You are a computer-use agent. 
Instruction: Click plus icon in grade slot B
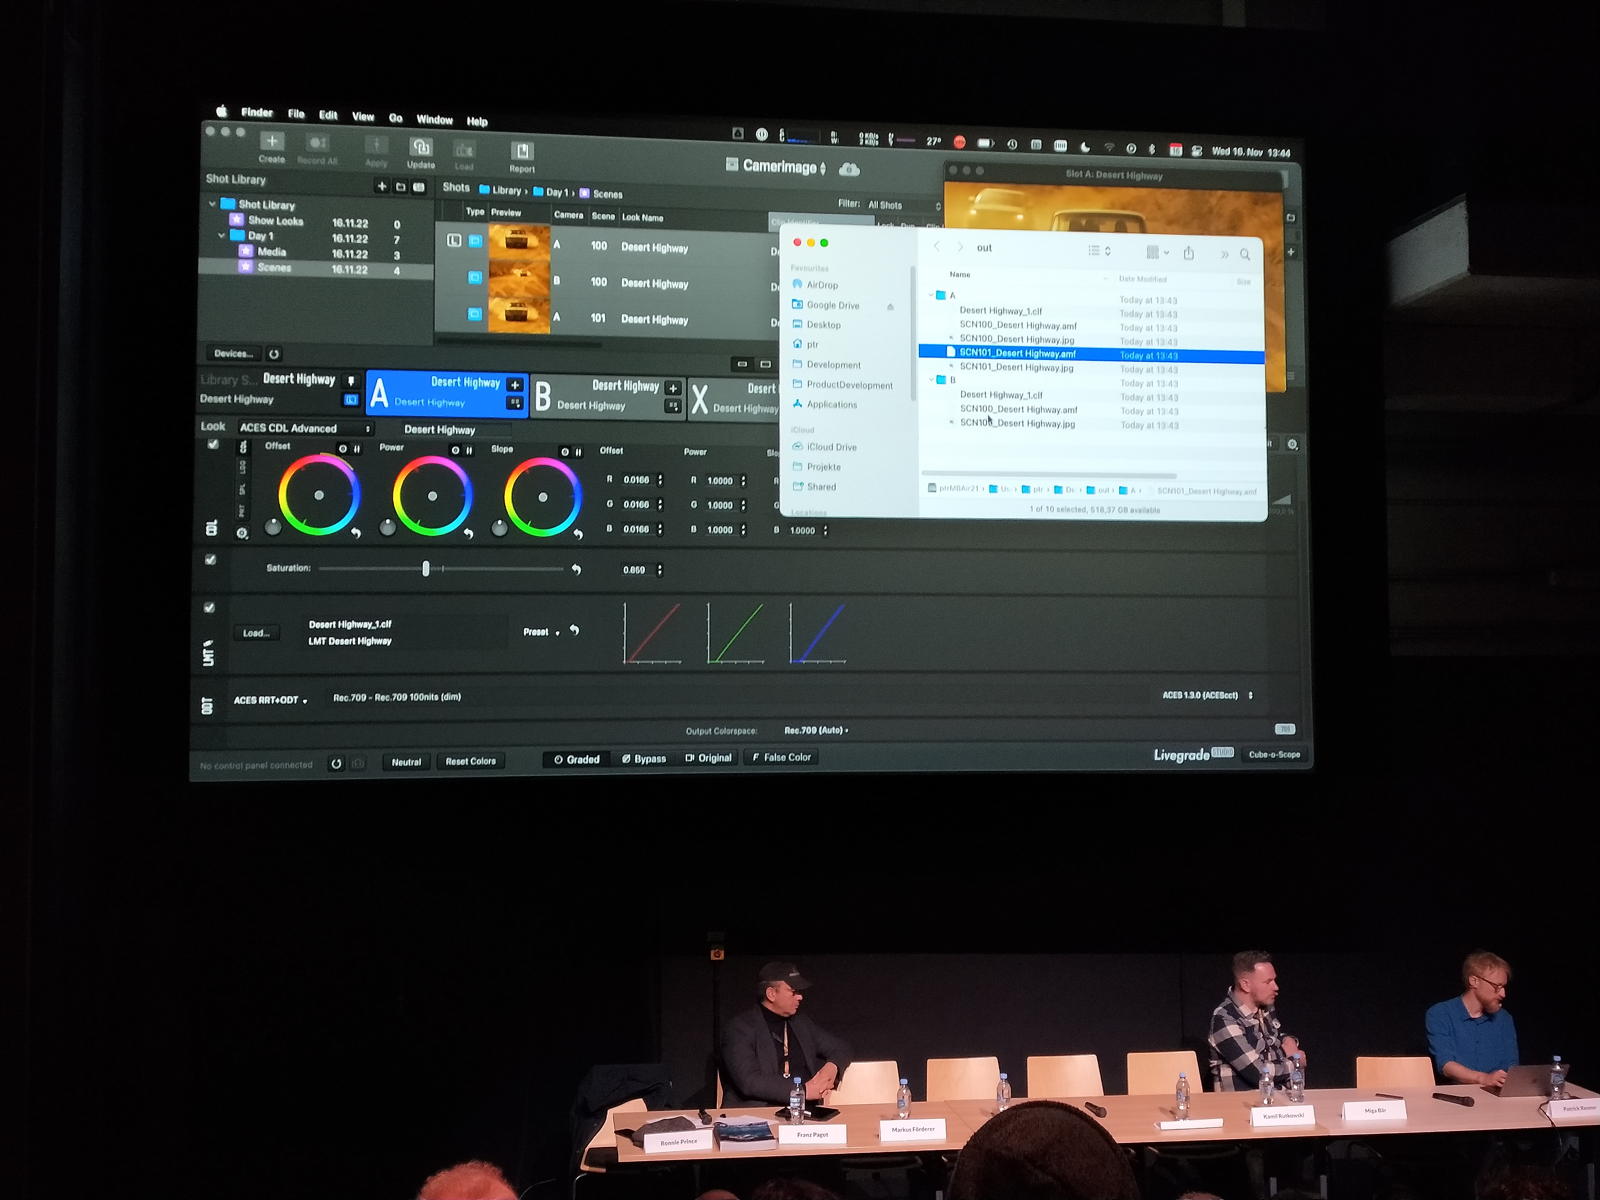tap(673, 389)
